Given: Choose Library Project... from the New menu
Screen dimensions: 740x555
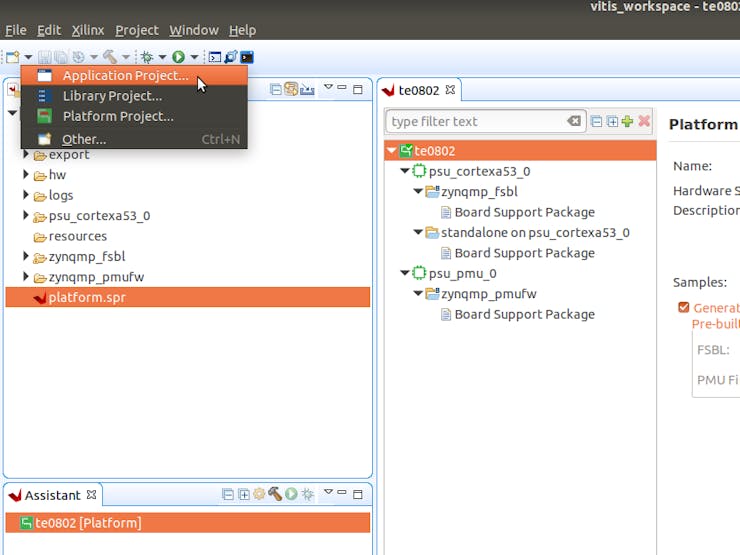Looking at the screenshot, I should [x=134, y=96].
